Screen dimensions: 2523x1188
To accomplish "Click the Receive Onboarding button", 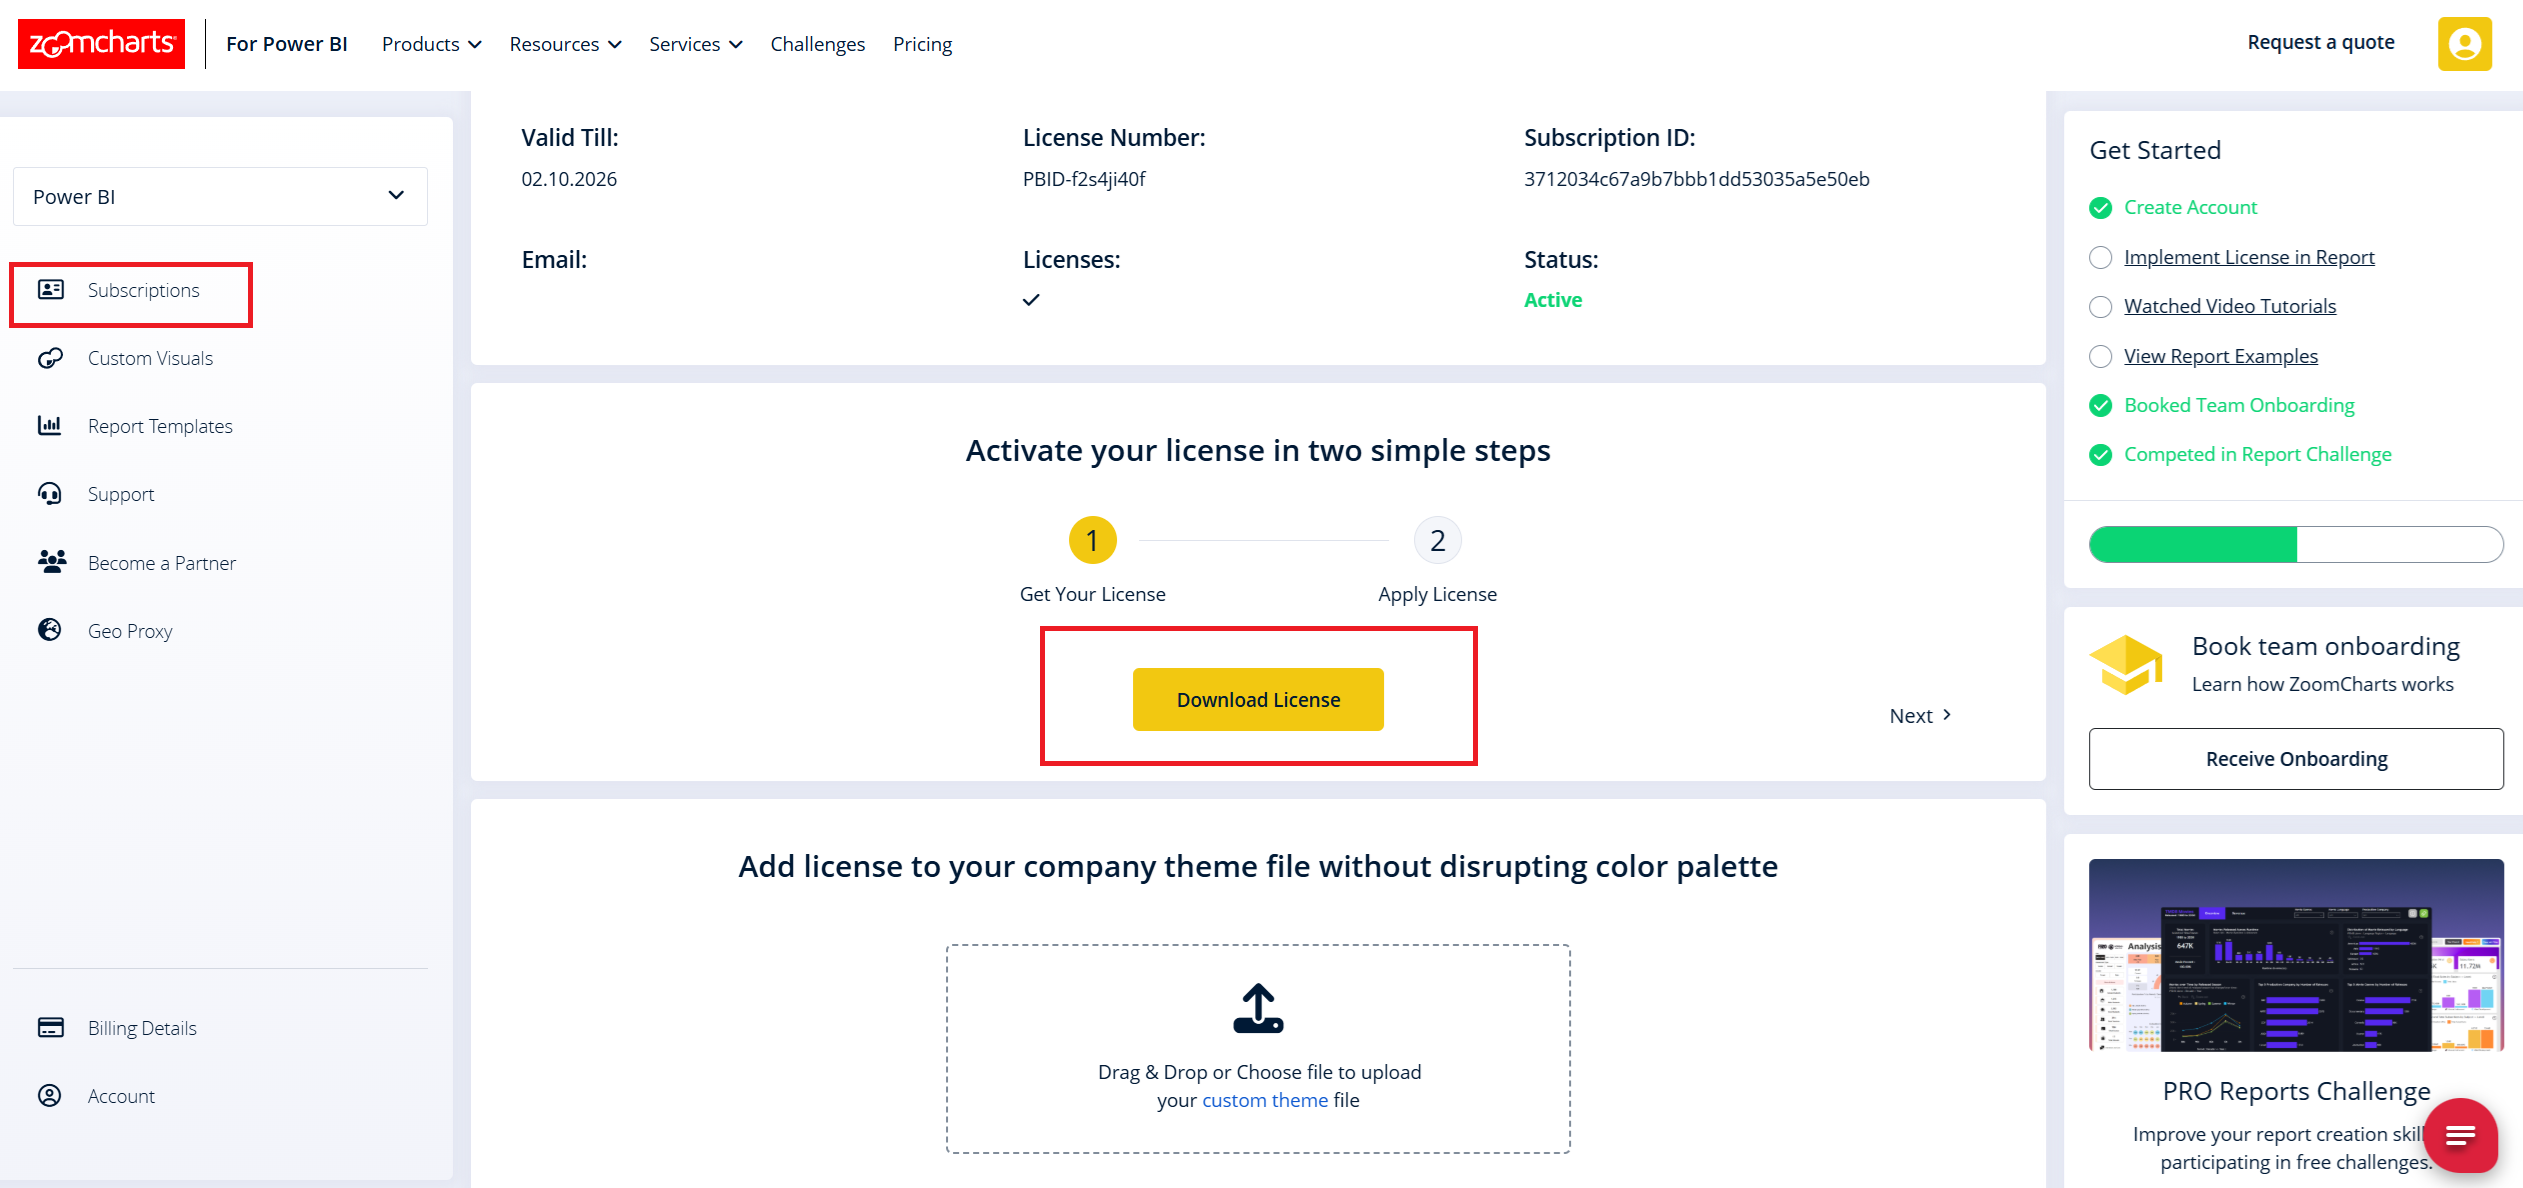I will point(2295,758).
